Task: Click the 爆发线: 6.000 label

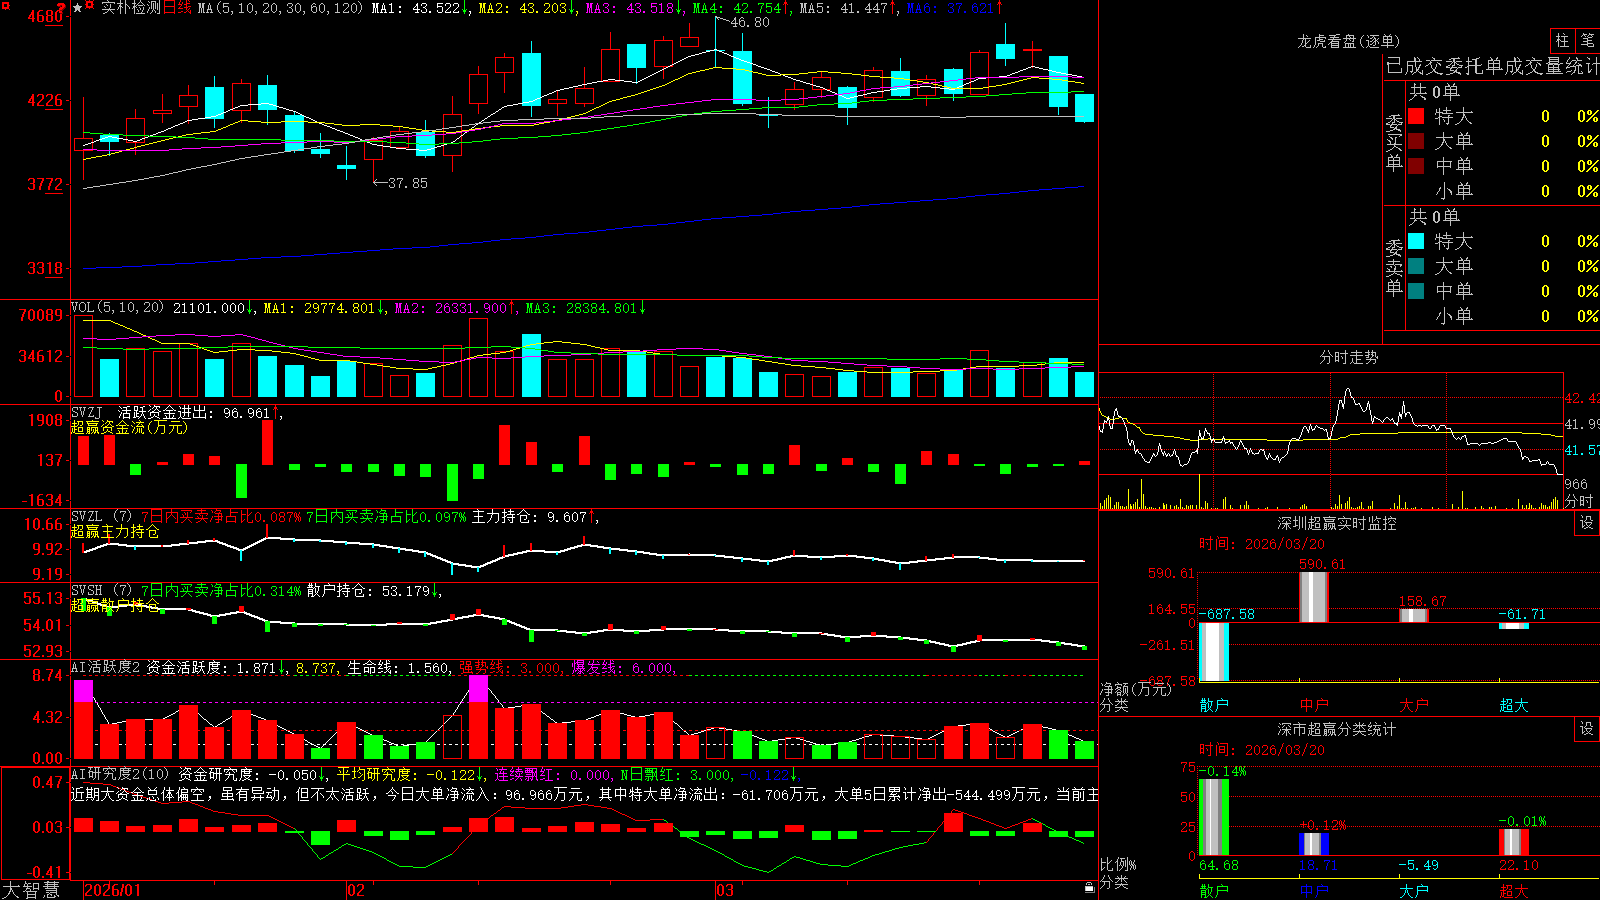Action: (x=623, y=667)
